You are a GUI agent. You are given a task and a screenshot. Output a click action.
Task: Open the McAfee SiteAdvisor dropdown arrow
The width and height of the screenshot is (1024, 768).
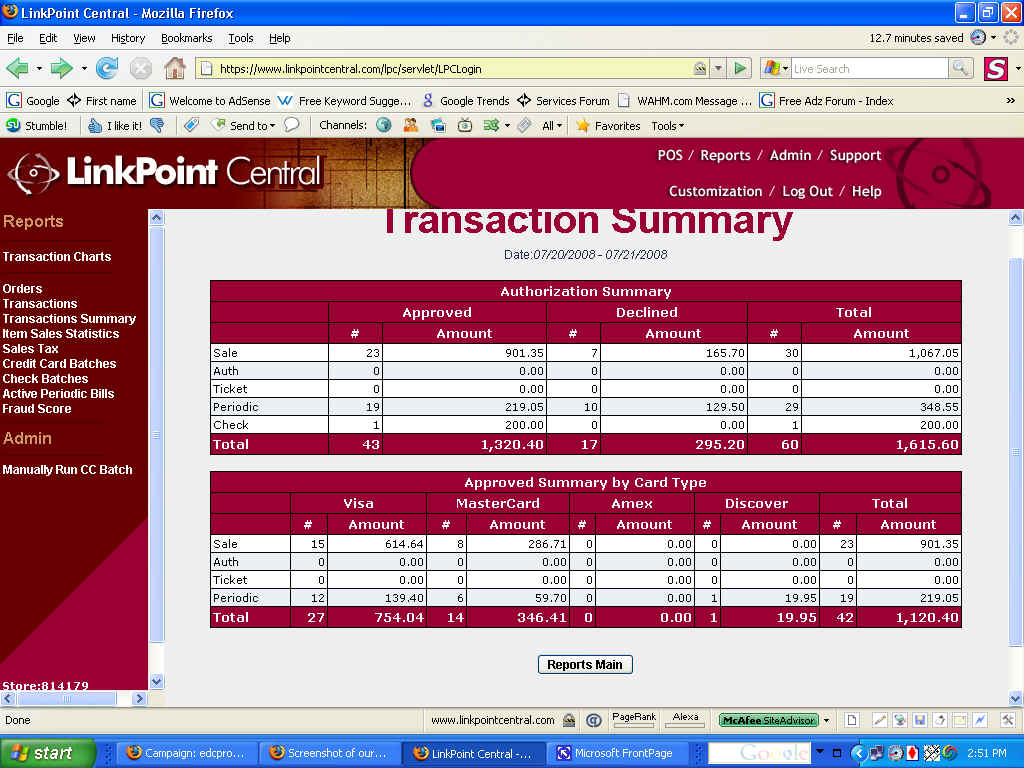(x=827, y=720)
